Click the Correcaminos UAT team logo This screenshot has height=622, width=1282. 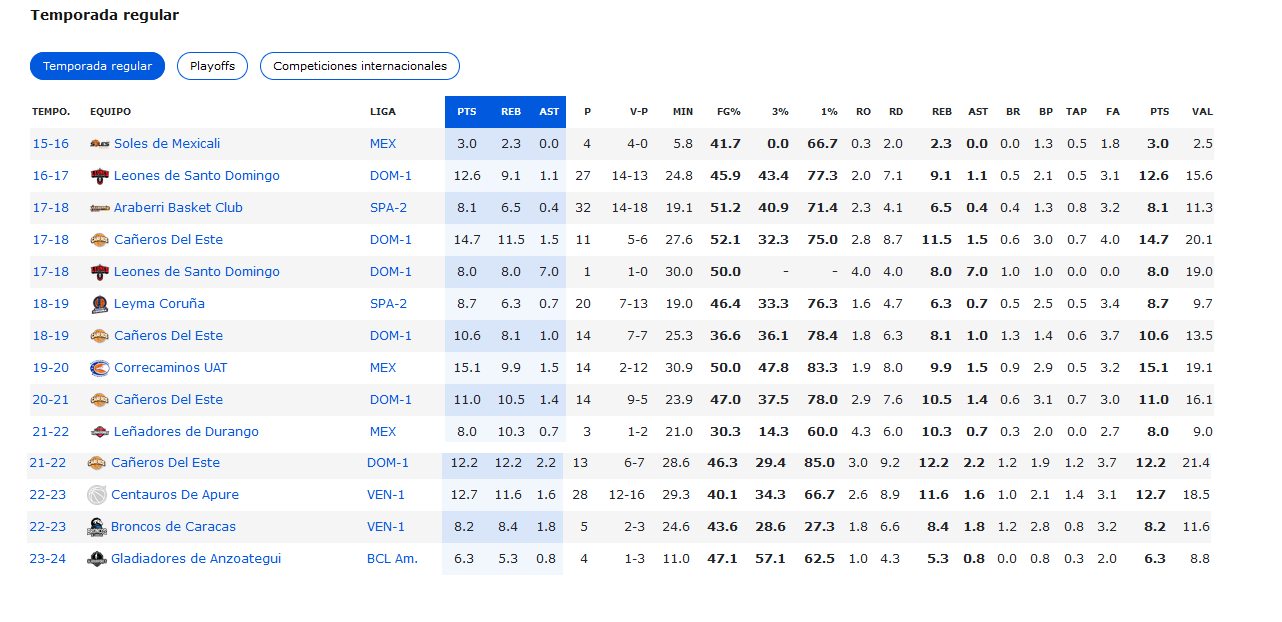click(x=99, y=368)
